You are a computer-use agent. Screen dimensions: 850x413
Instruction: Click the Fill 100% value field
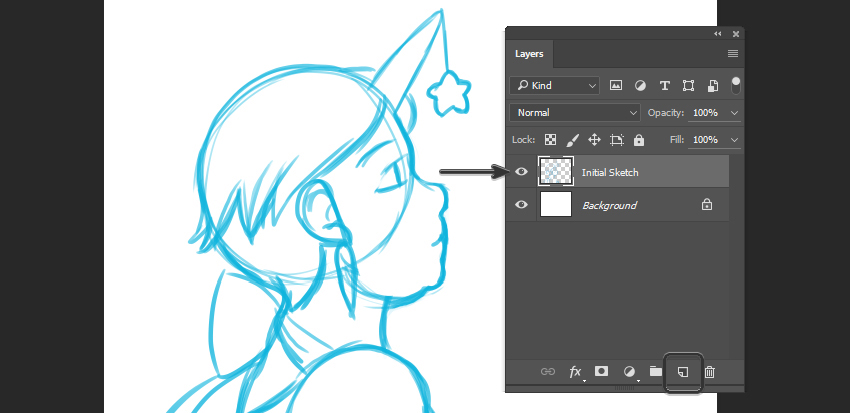[x=706, y=140]
